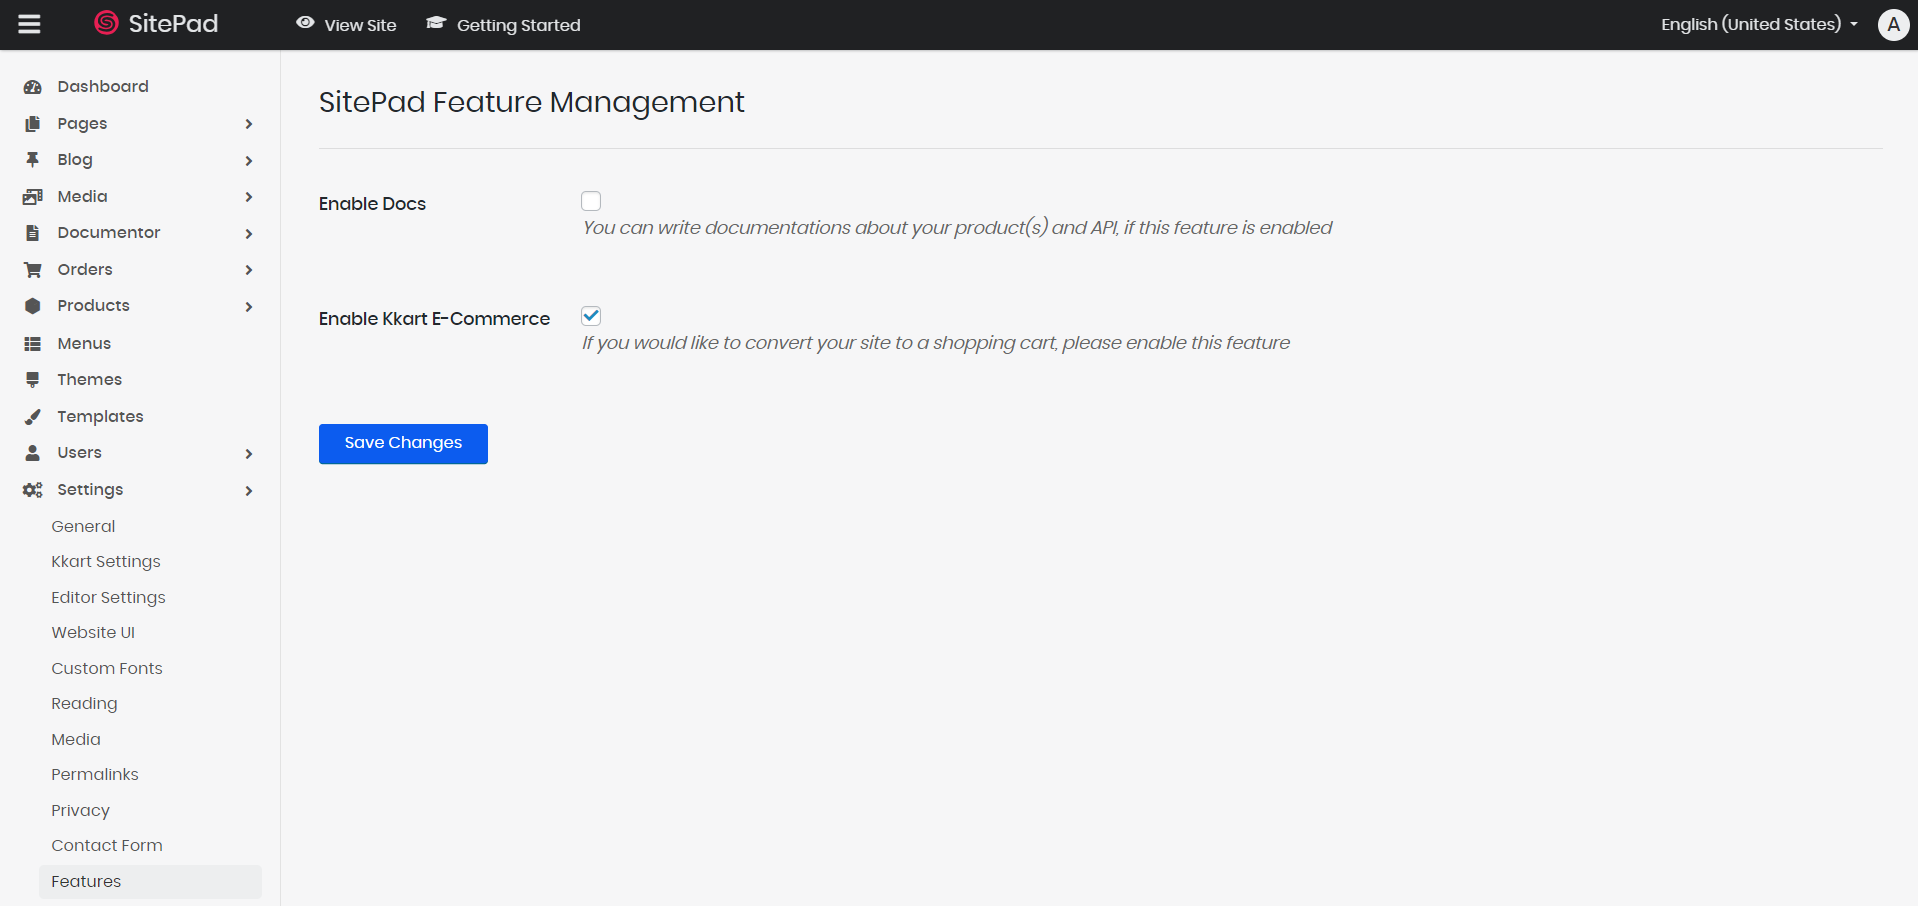Open Media under Settings submenu
The height and width of the screenshot is (906, 1918).
[x=76, y=739]
